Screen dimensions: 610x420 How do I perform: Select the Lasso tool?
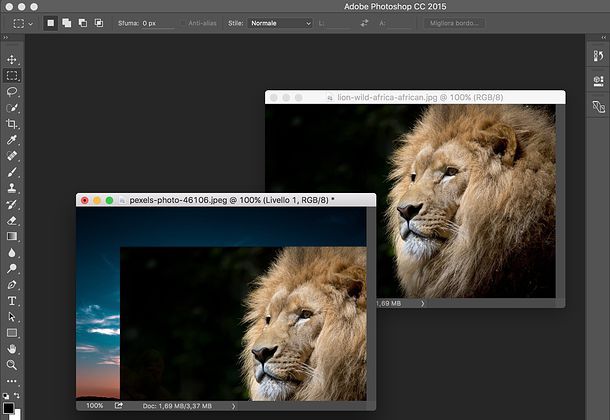(12, 91)
